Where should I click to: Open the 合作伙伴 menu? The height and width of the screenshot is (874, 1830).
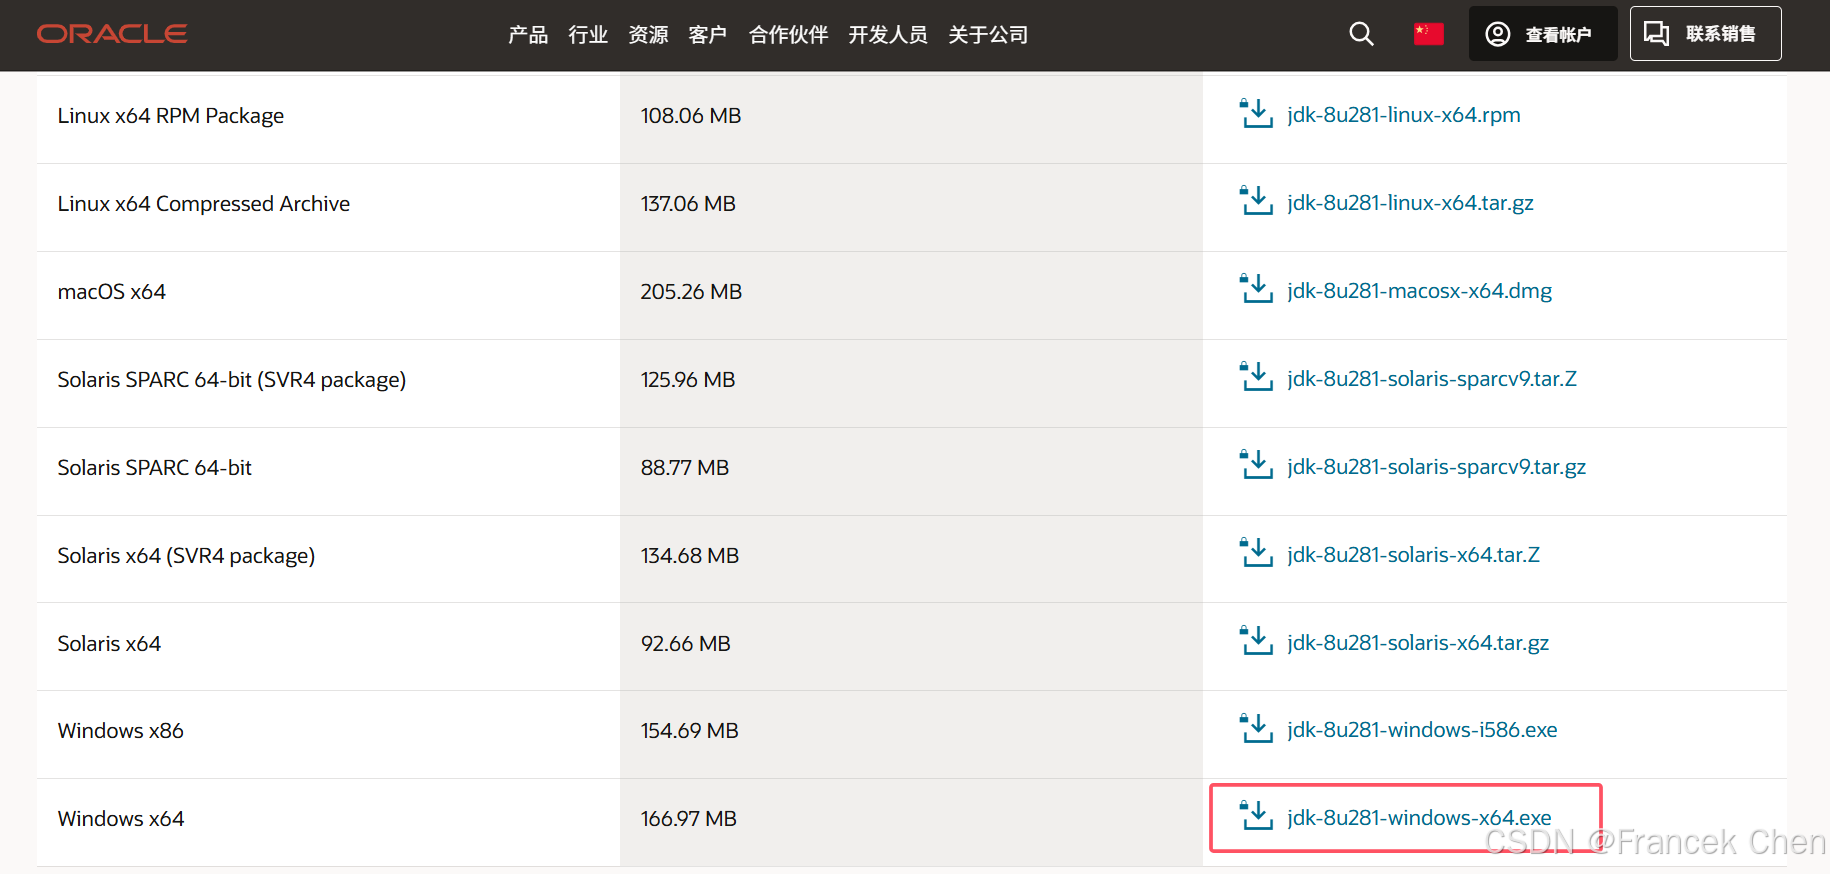coord(788,35)
